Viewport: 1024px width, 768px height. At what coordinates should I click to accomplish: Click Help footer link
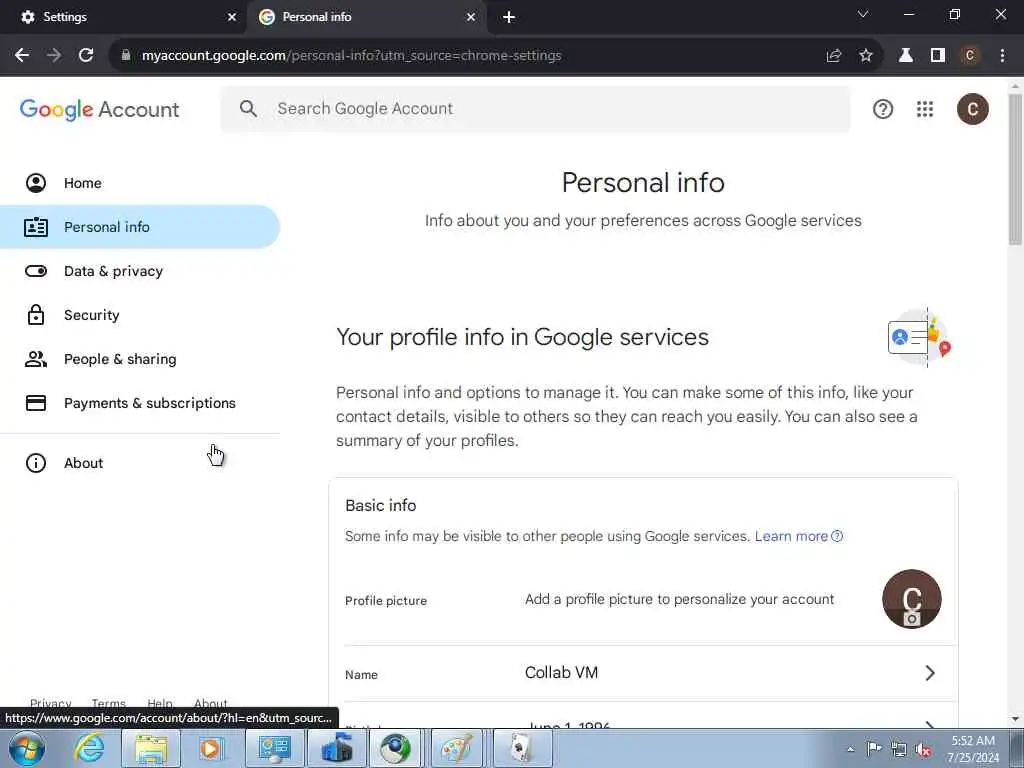[x=160, y=703]
